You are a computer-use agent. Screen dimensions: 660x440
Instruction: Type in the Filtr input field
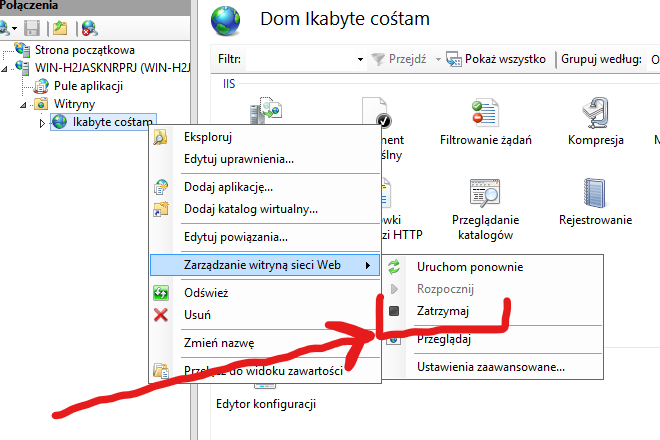[x=300, y=60]
